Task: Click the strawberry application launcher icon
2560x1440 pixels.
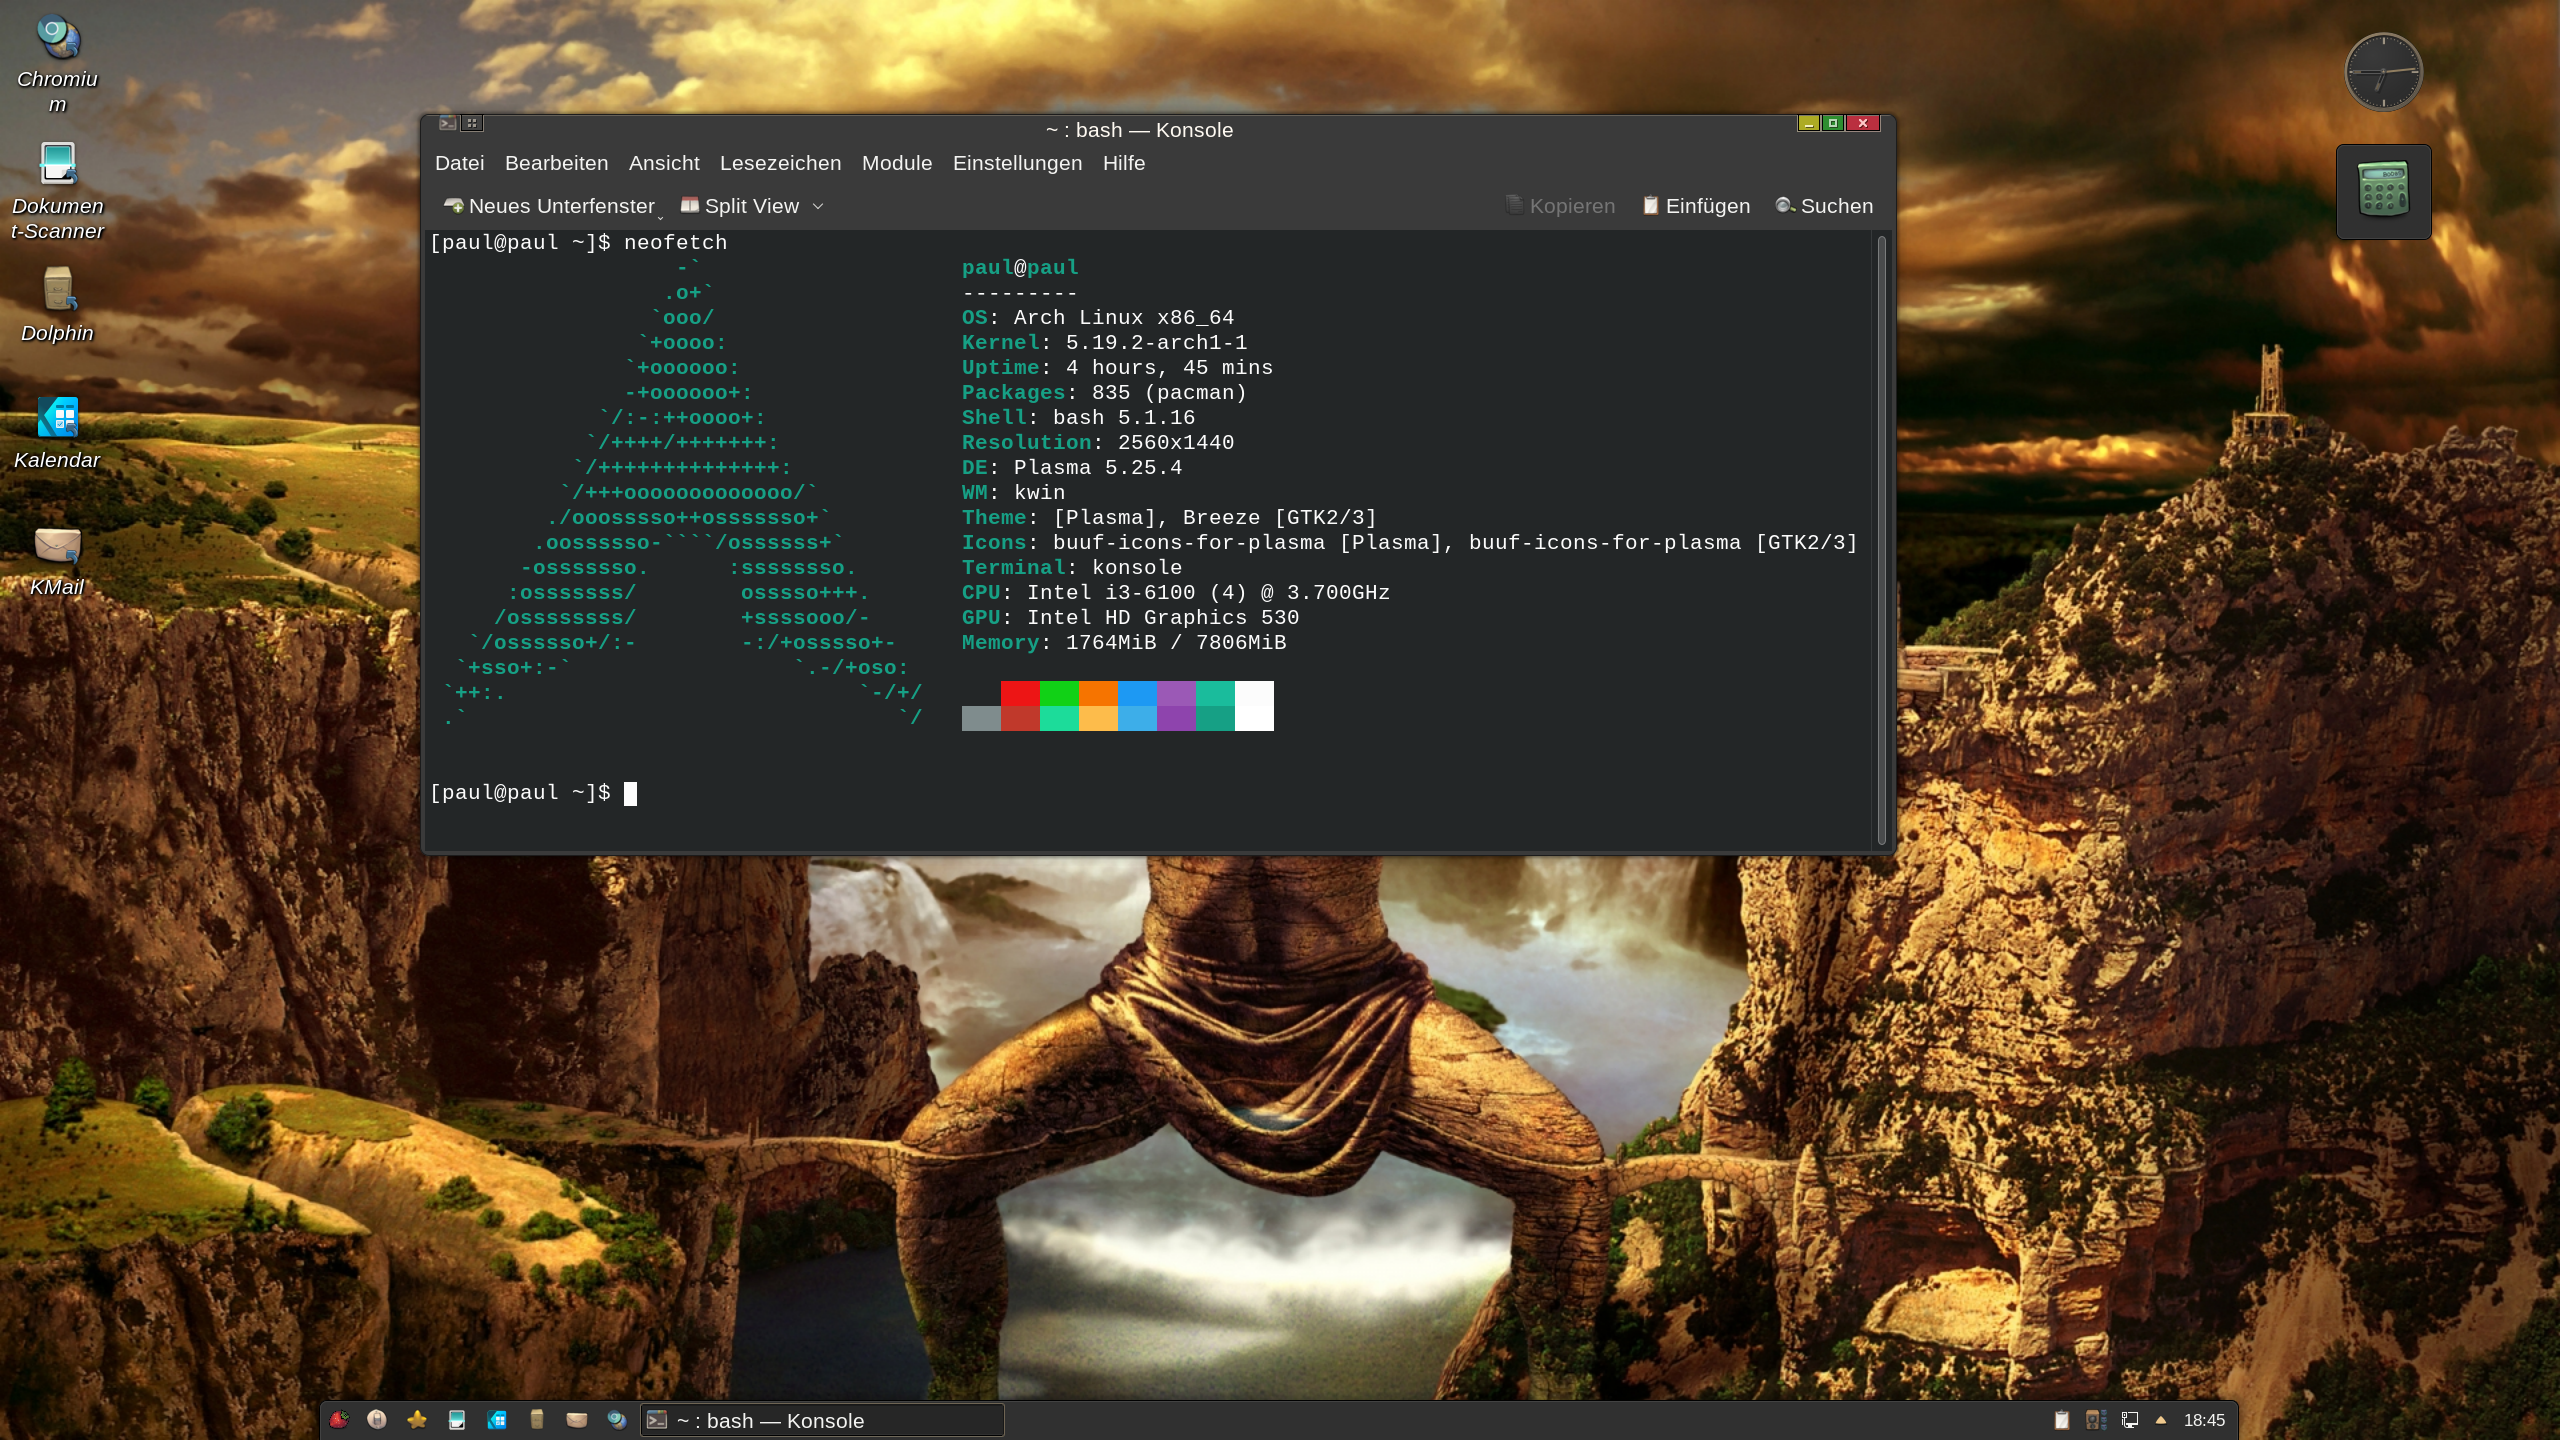Action: (339, 1420)
